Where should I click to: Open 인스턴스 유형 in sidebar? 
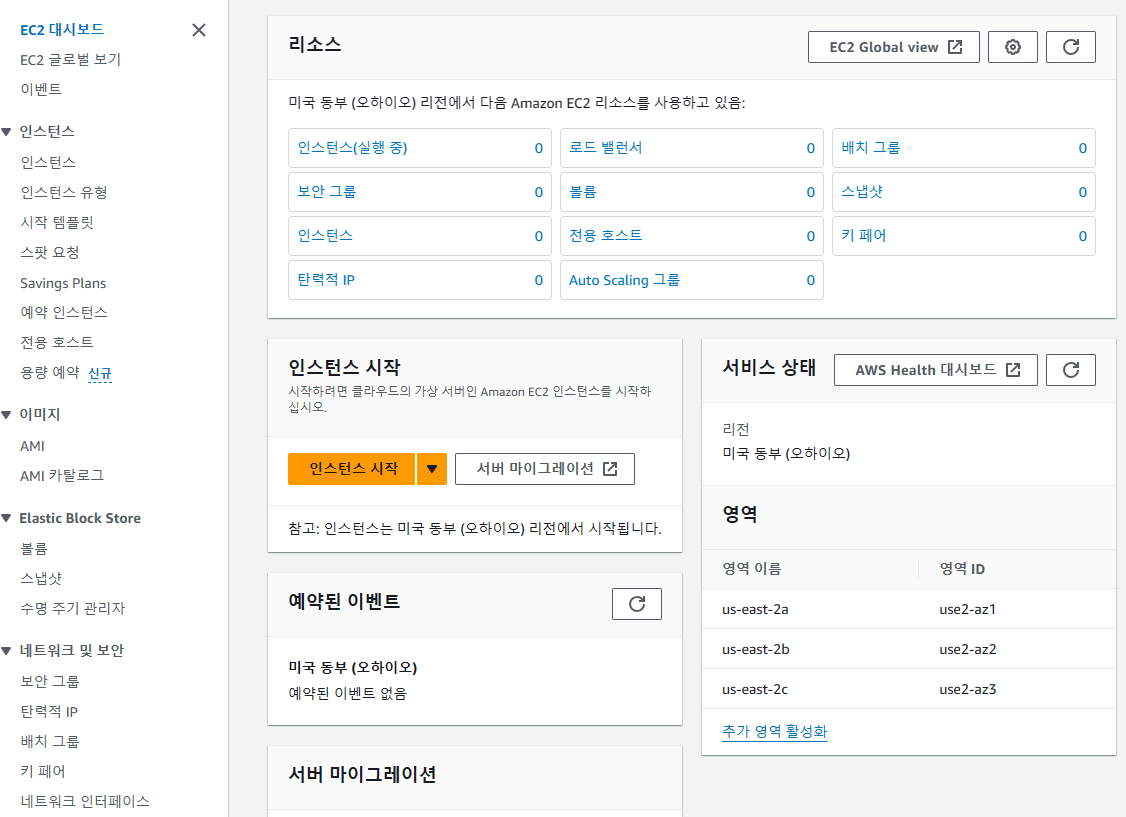pyautogui.click(x=64, y=192)
